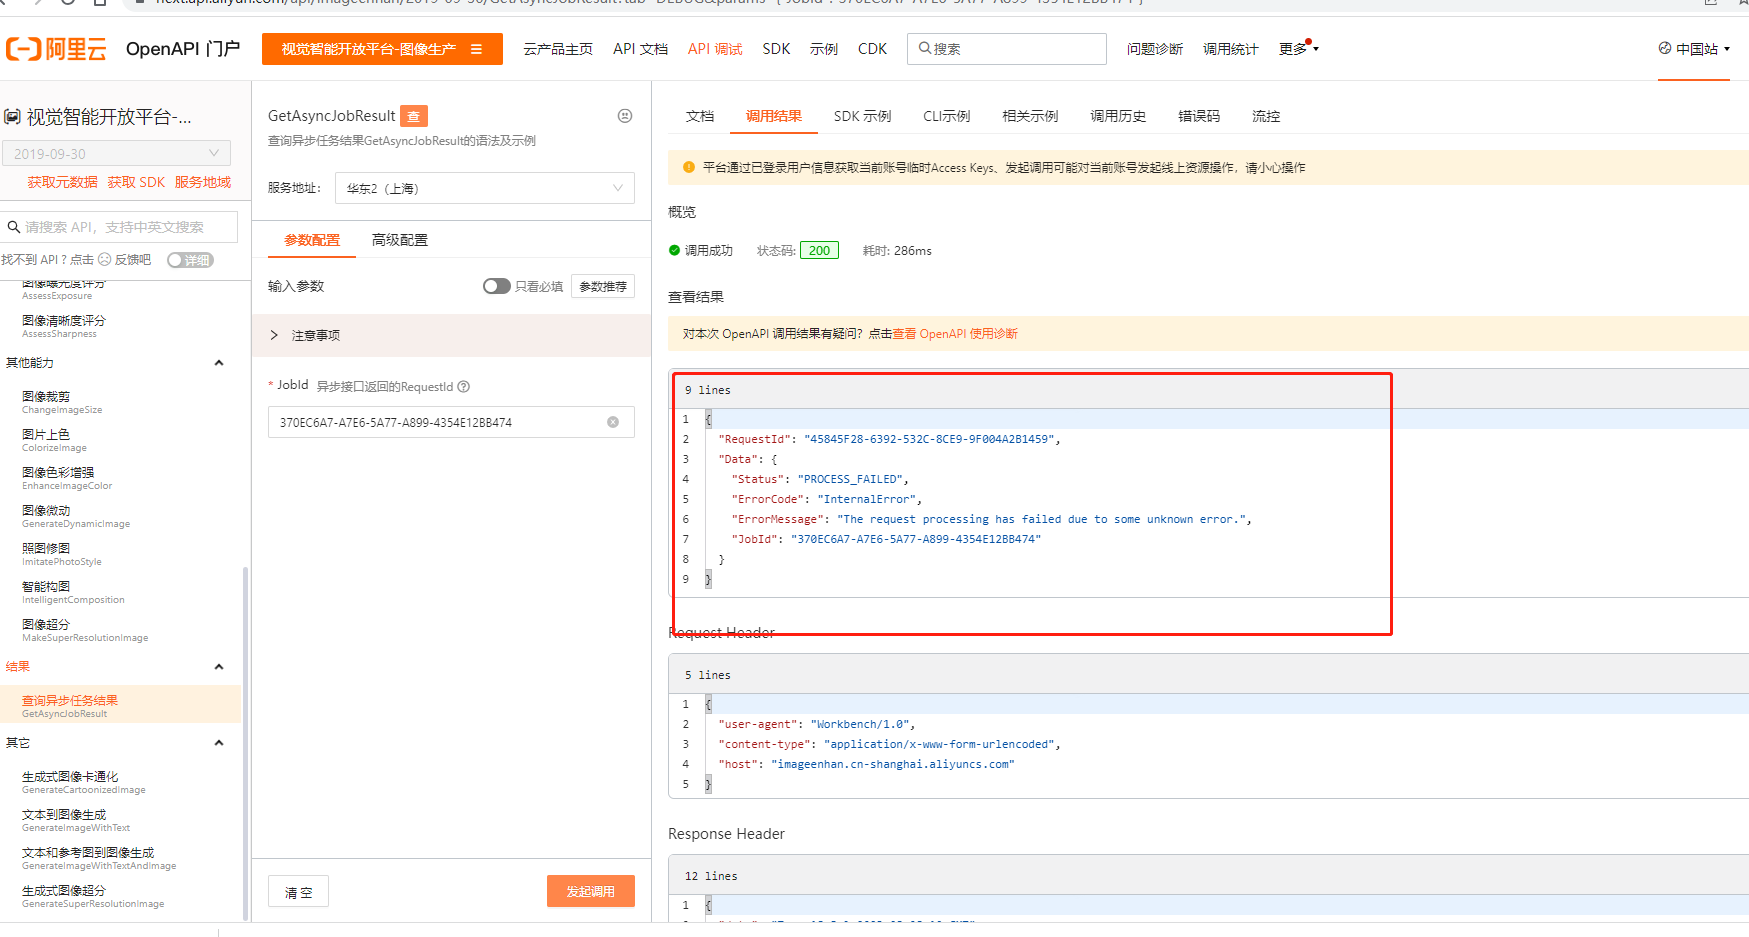Go to 云产品主页

click(558, 49)
